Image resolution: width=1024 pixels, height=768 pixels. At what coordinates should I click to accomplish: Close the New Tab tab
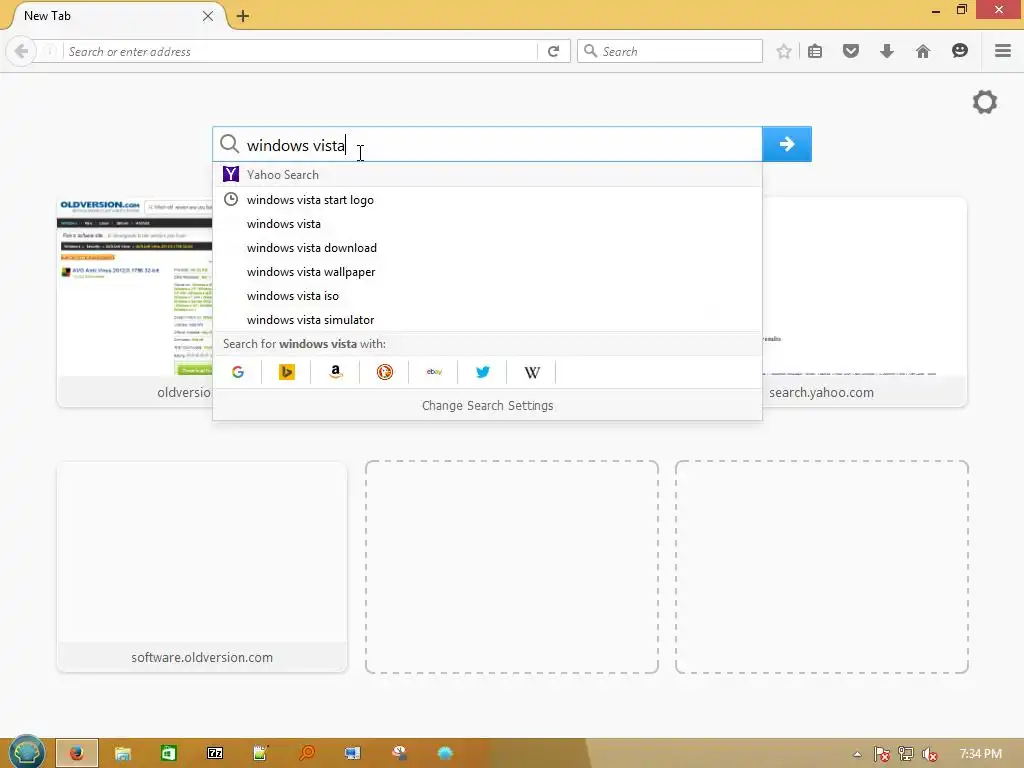[x=208, y=16]
